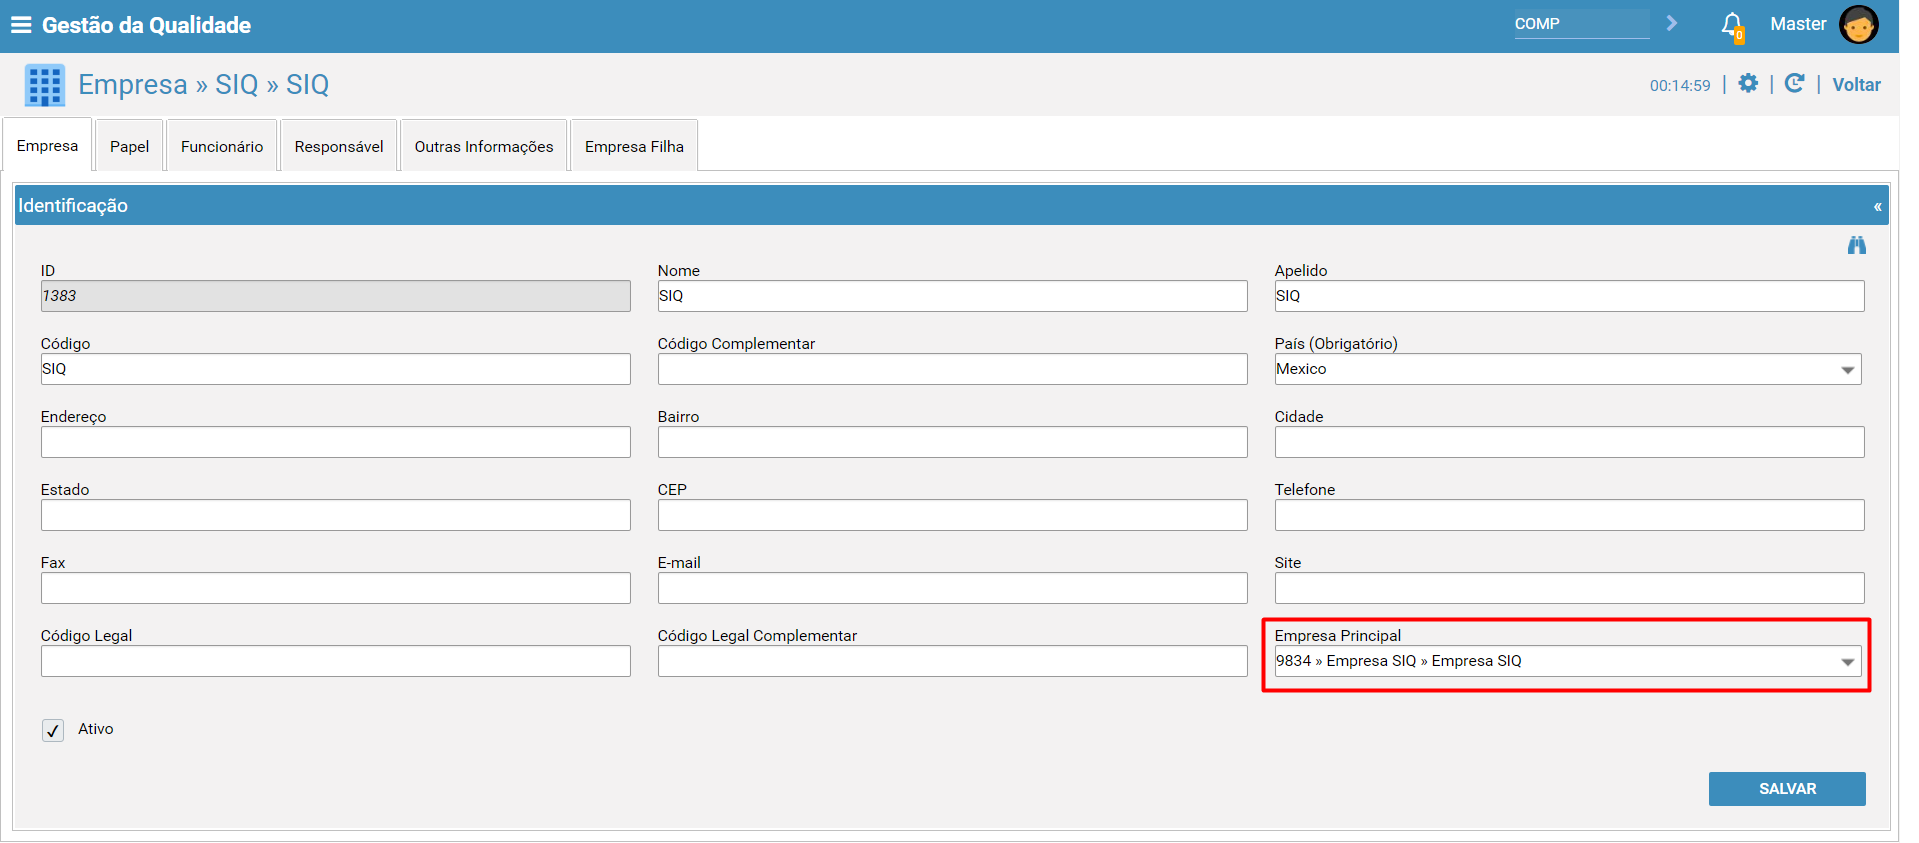Click the binoculars search icon
Image resolution: width=1919 pixels, height=843 pixels.
point(1856,245)
